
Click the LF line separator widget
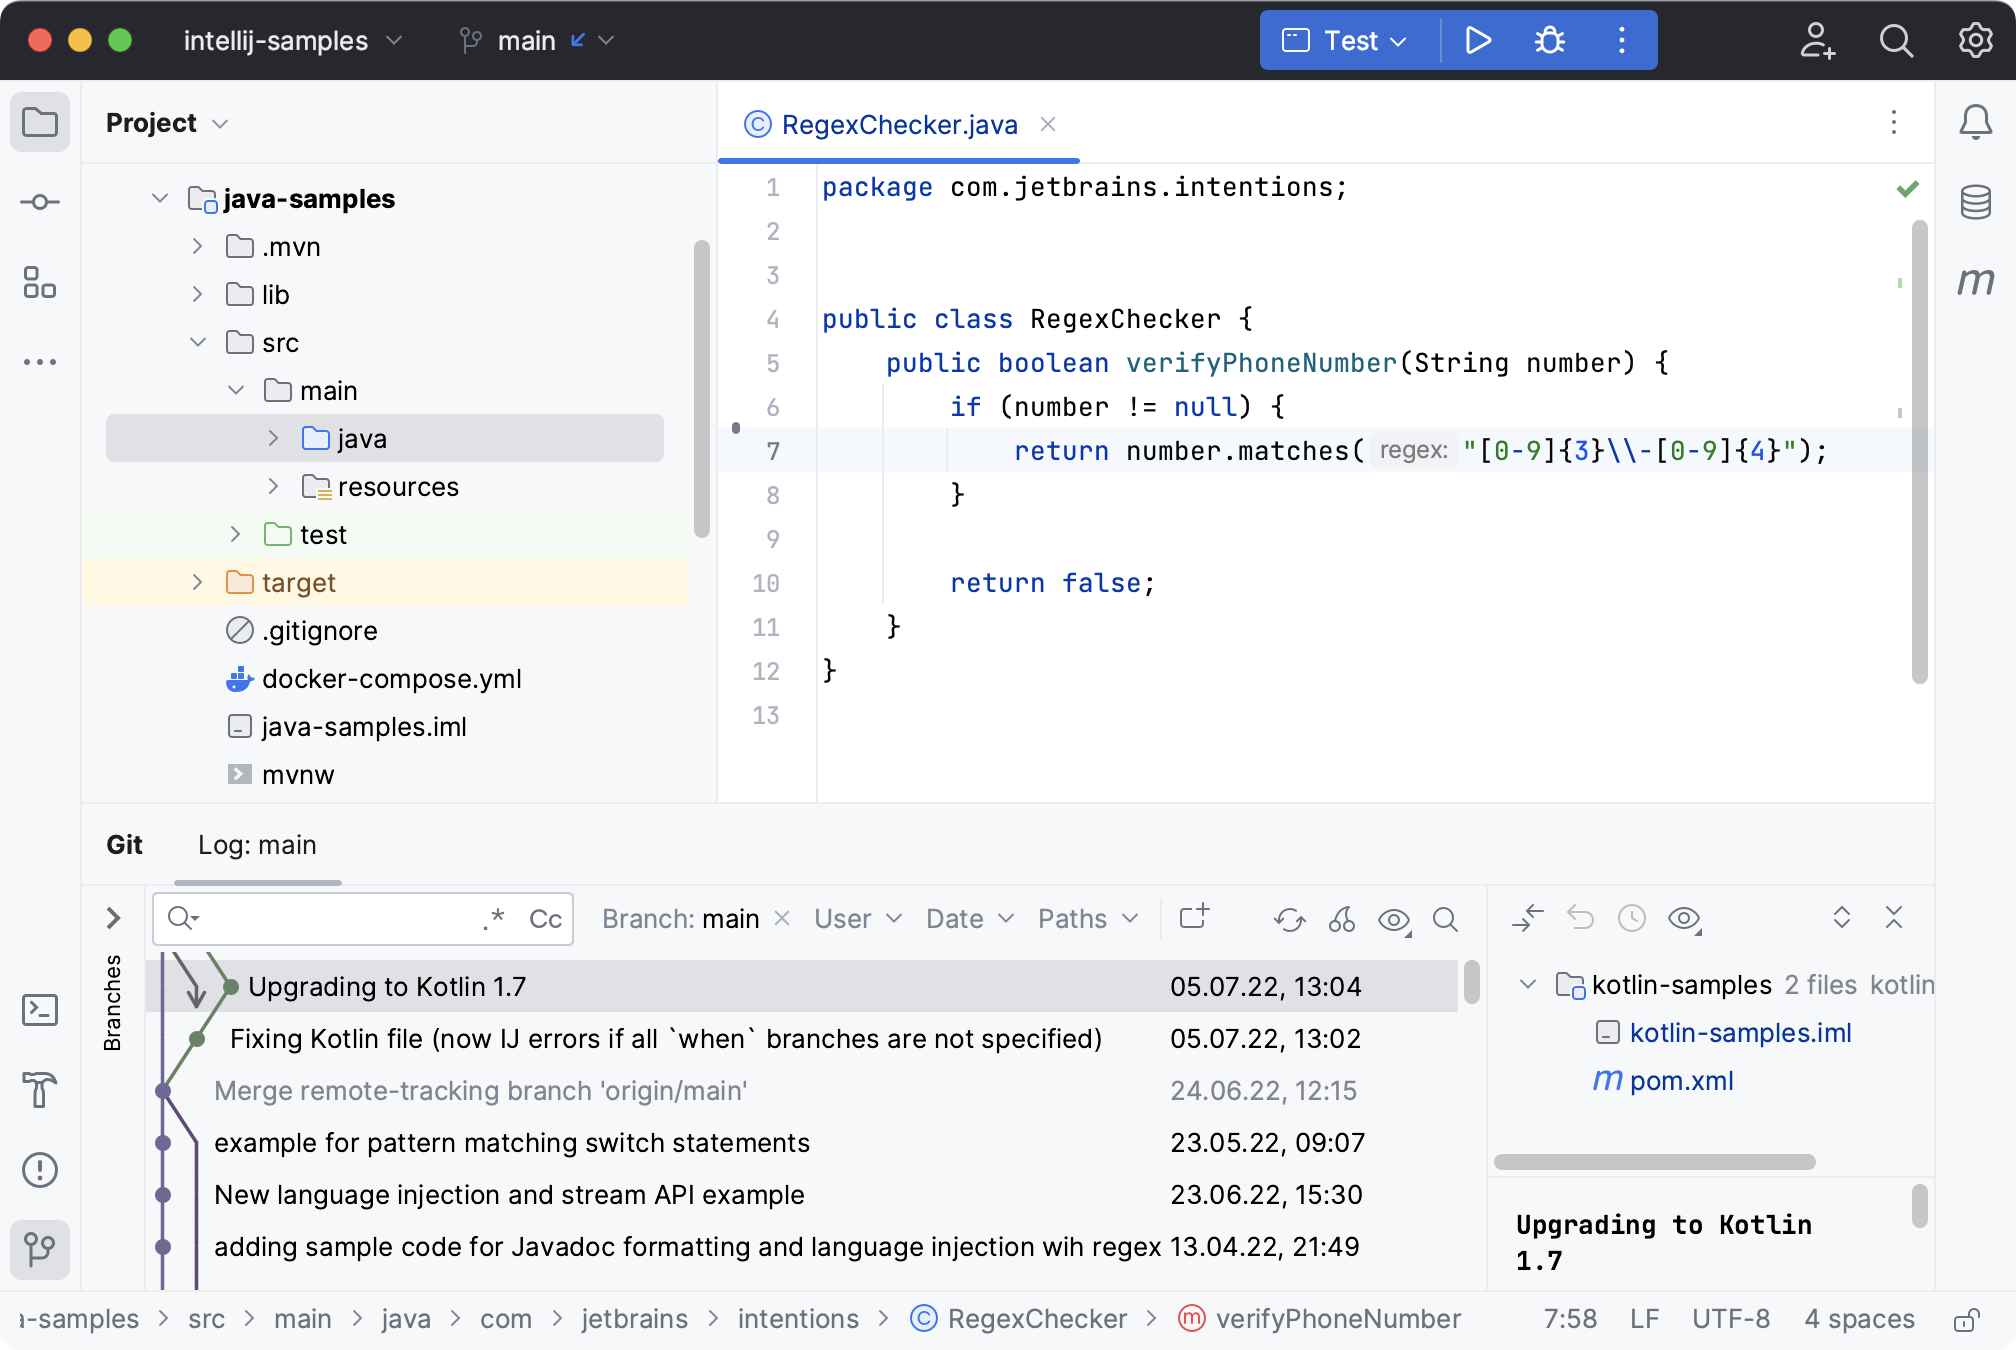point(1645,1320)
